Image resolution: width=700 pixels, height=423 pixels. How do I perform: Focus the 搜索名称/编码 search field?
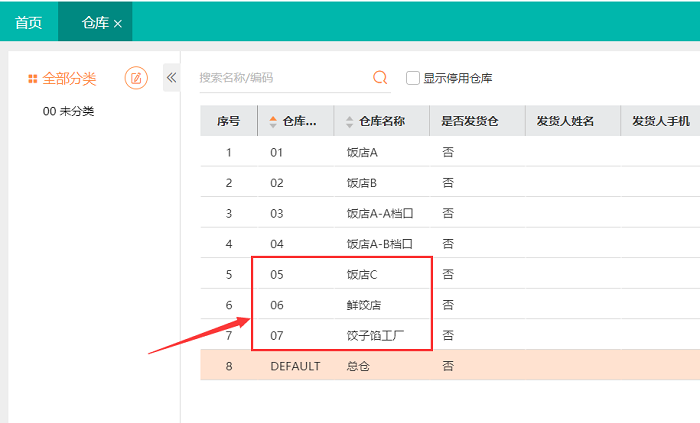(280, 78)
